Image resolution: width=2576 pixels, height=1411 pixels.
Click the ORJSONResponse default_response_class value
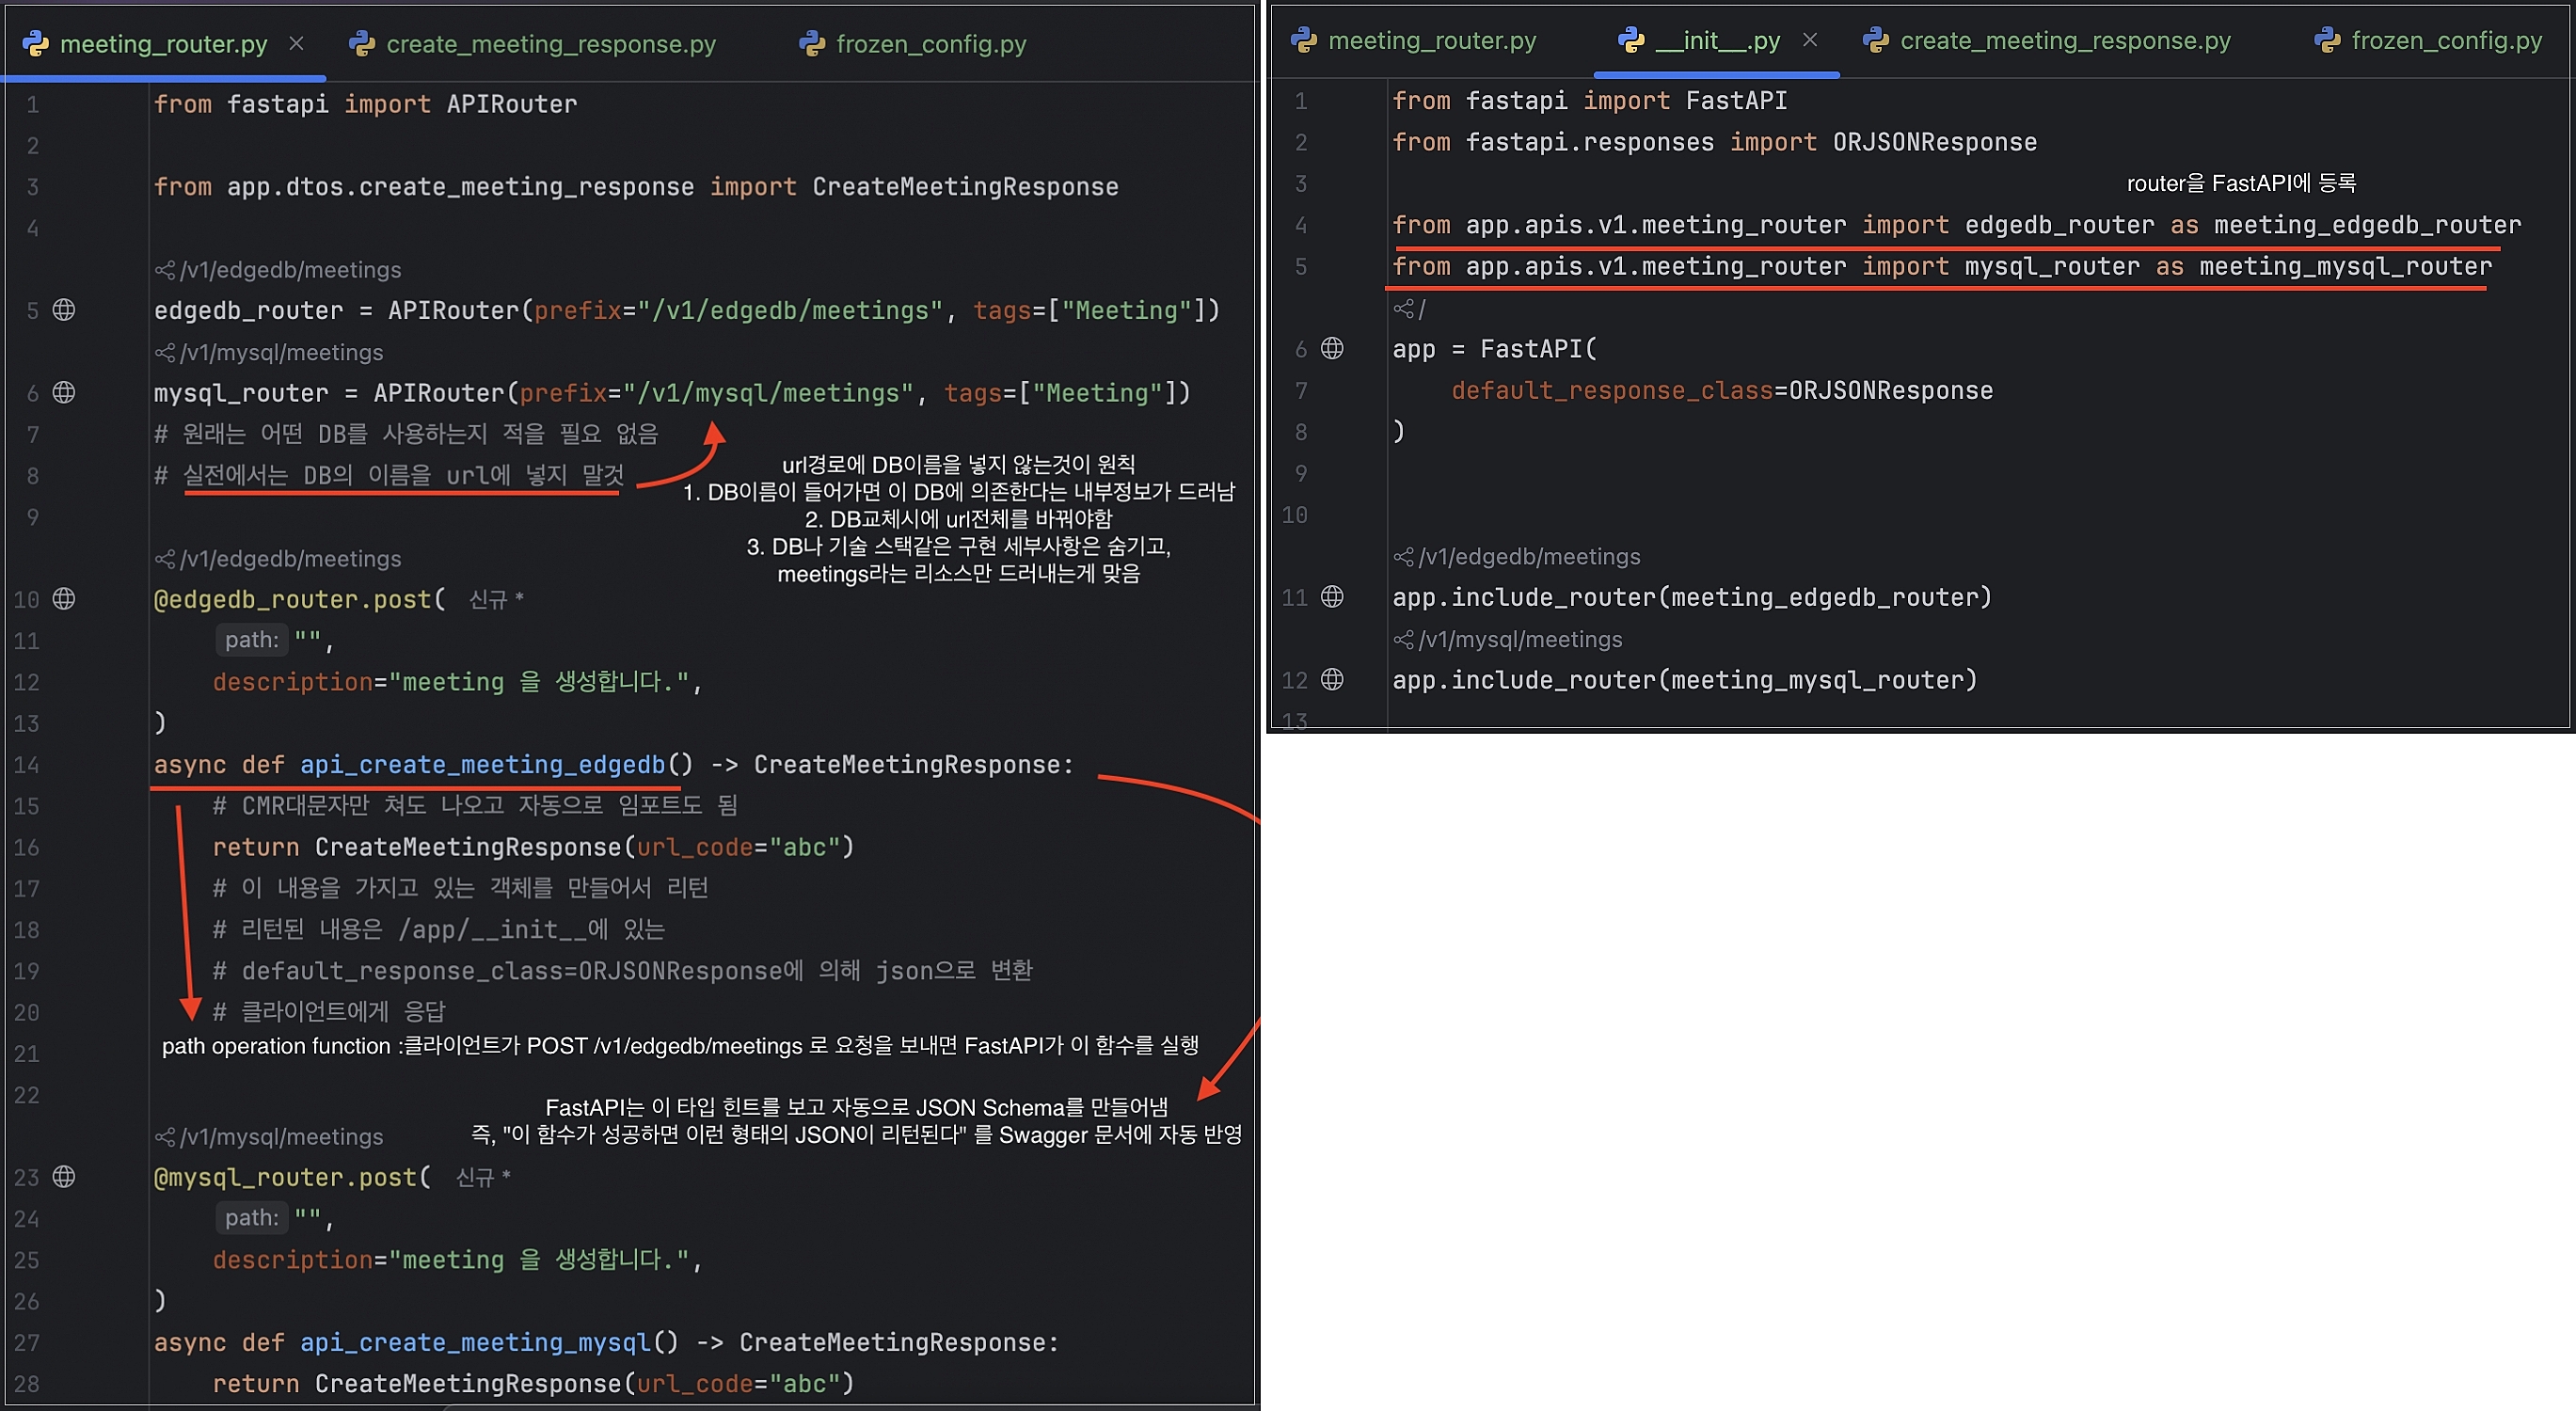[x=1890, y=391]
